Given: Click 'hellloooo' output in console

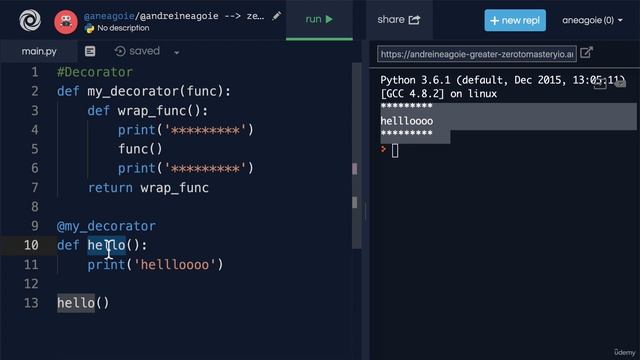Looking at the screenshot, I should pyautogui.click(x=407, y=121).
